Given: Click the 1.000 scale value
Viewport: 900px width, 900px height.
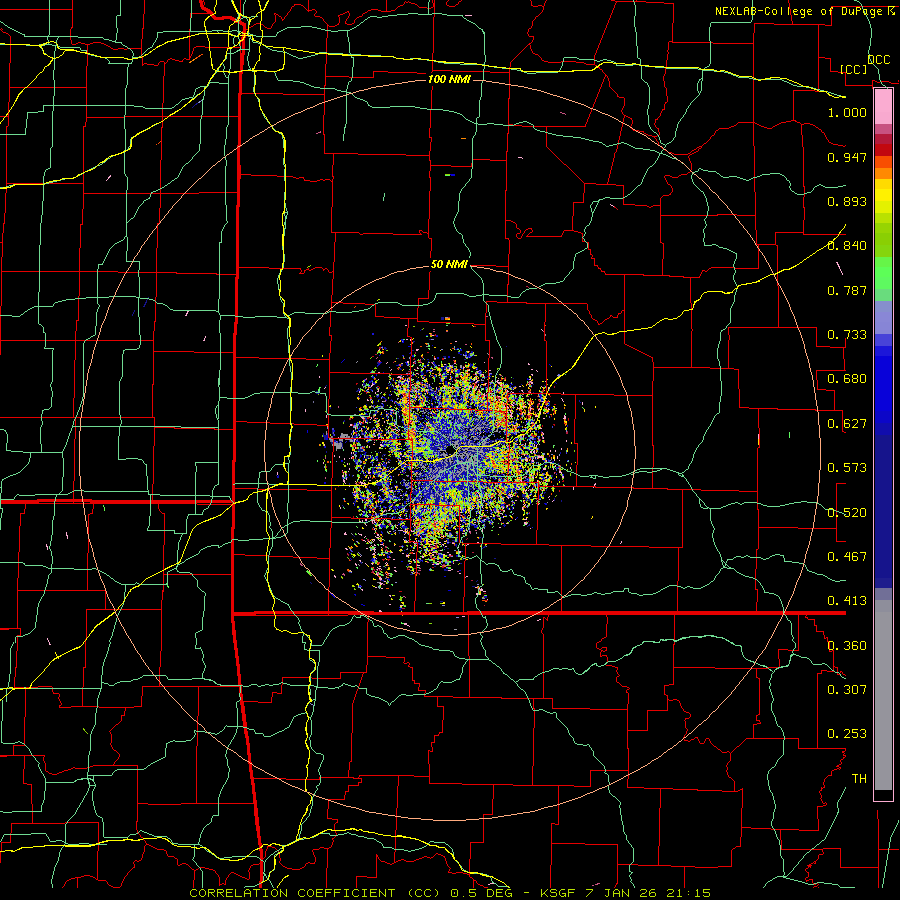Looking at the screenshot, I should click(847, 112).
